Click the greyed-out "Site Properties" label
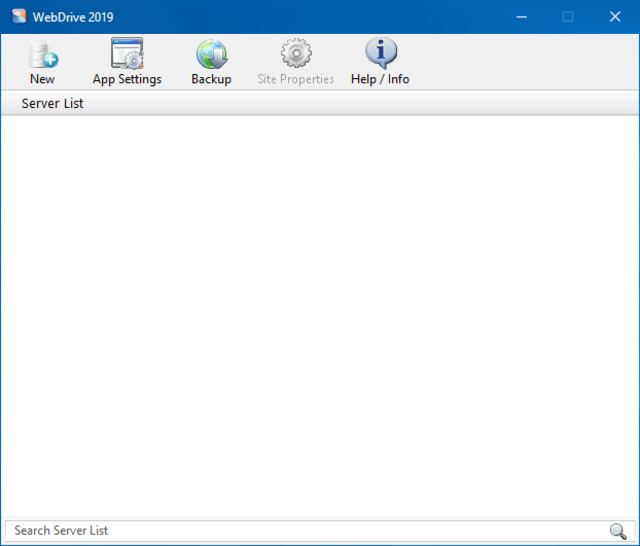640x546 pixels. pyautogui.click(x=295, y=79)
